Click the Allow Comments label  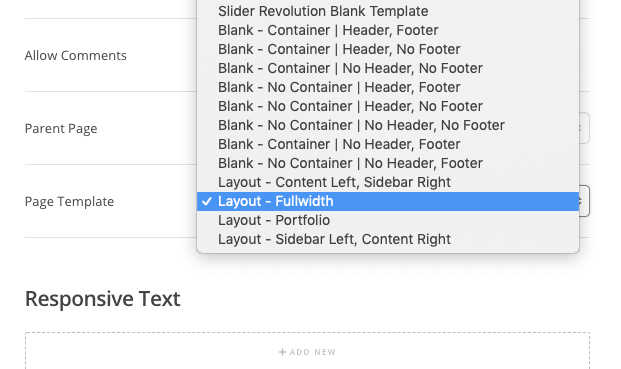click(76, 55)
